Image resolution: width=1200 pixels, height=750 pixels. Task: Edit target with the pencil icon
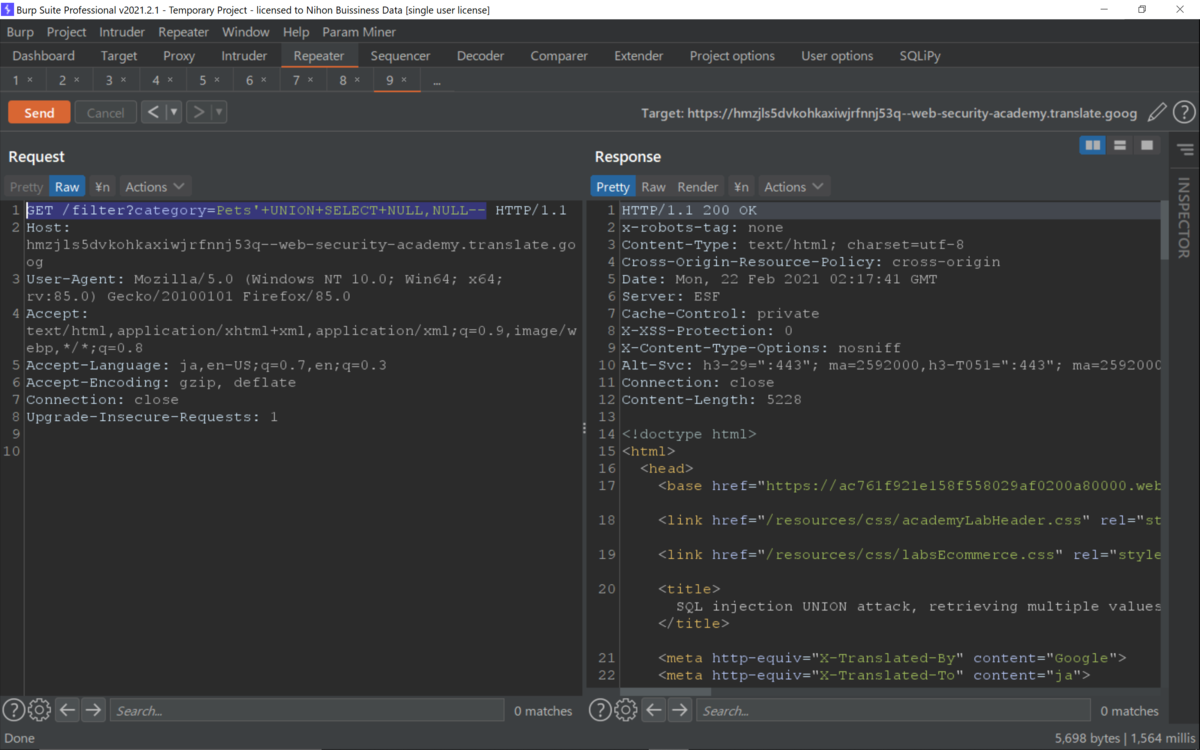coord(1156,113)
